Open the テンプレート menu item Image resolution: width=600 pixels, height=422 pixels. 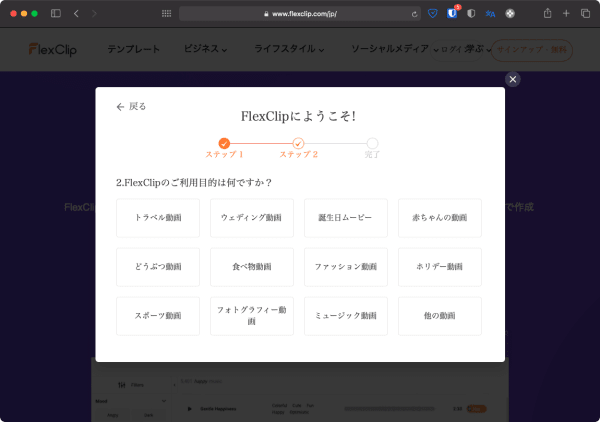pyautogui.click(x=133, y=49)
